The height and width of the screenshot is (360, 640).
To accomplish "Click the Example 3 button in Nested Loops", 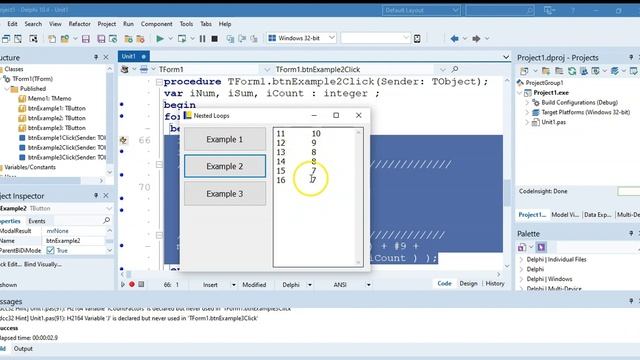I will [x=224, y=193].
